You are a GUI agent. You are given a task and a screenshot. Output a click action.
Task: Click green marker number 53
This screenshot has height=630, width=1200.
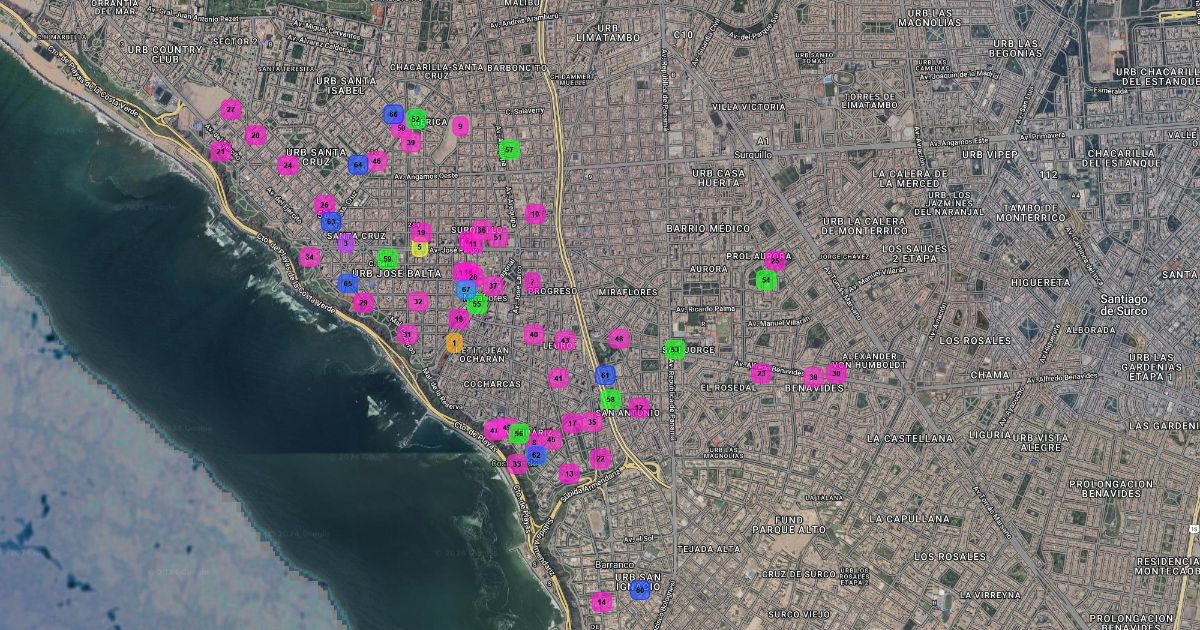click(675, 349)
